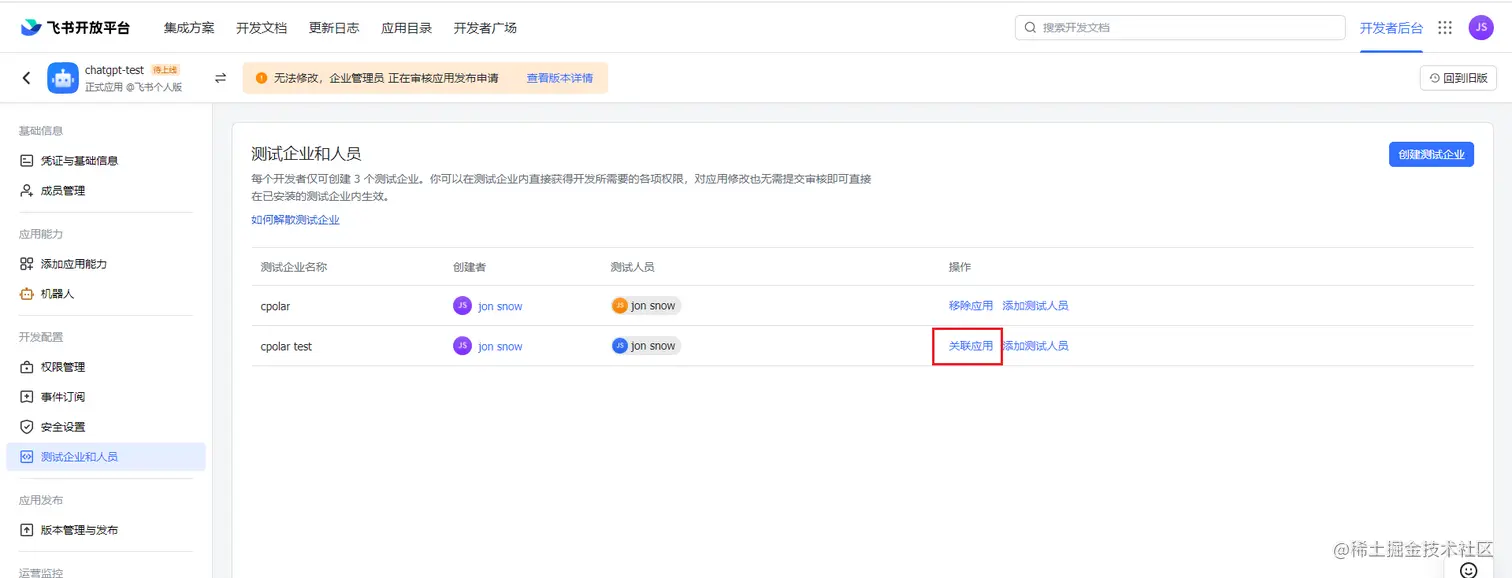1512x578 pixels.
Task: Open 查看版本详情 link
Action: (560, 78)
